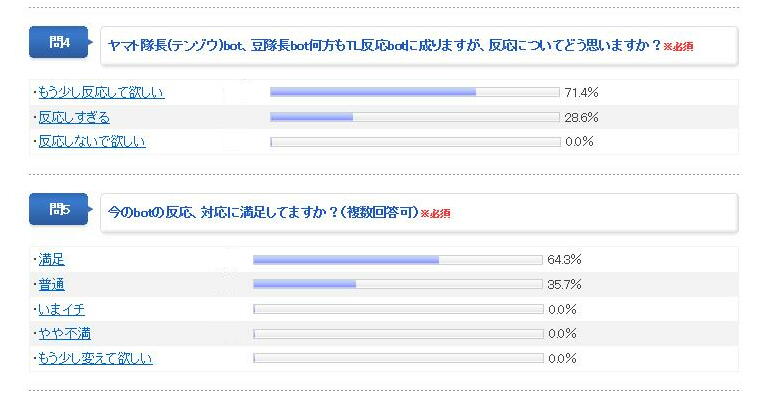Click the 問4 question badge
The height and width of the screenshot is (400, 765).
coord(60,43)
